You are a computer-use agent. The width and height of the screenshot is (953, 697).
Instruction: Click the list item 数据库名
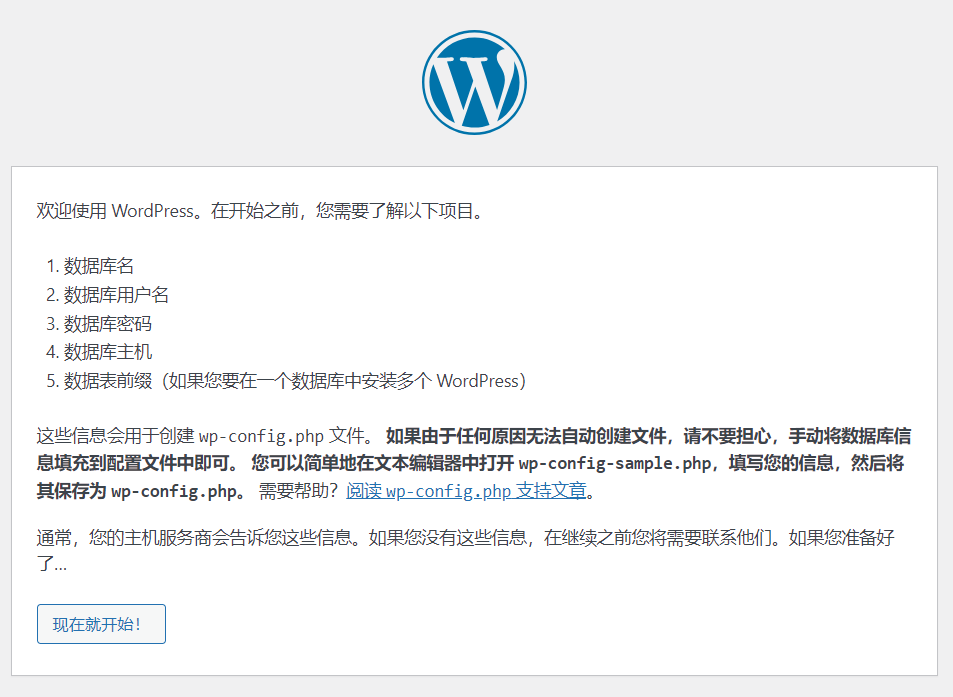point(98,266)
